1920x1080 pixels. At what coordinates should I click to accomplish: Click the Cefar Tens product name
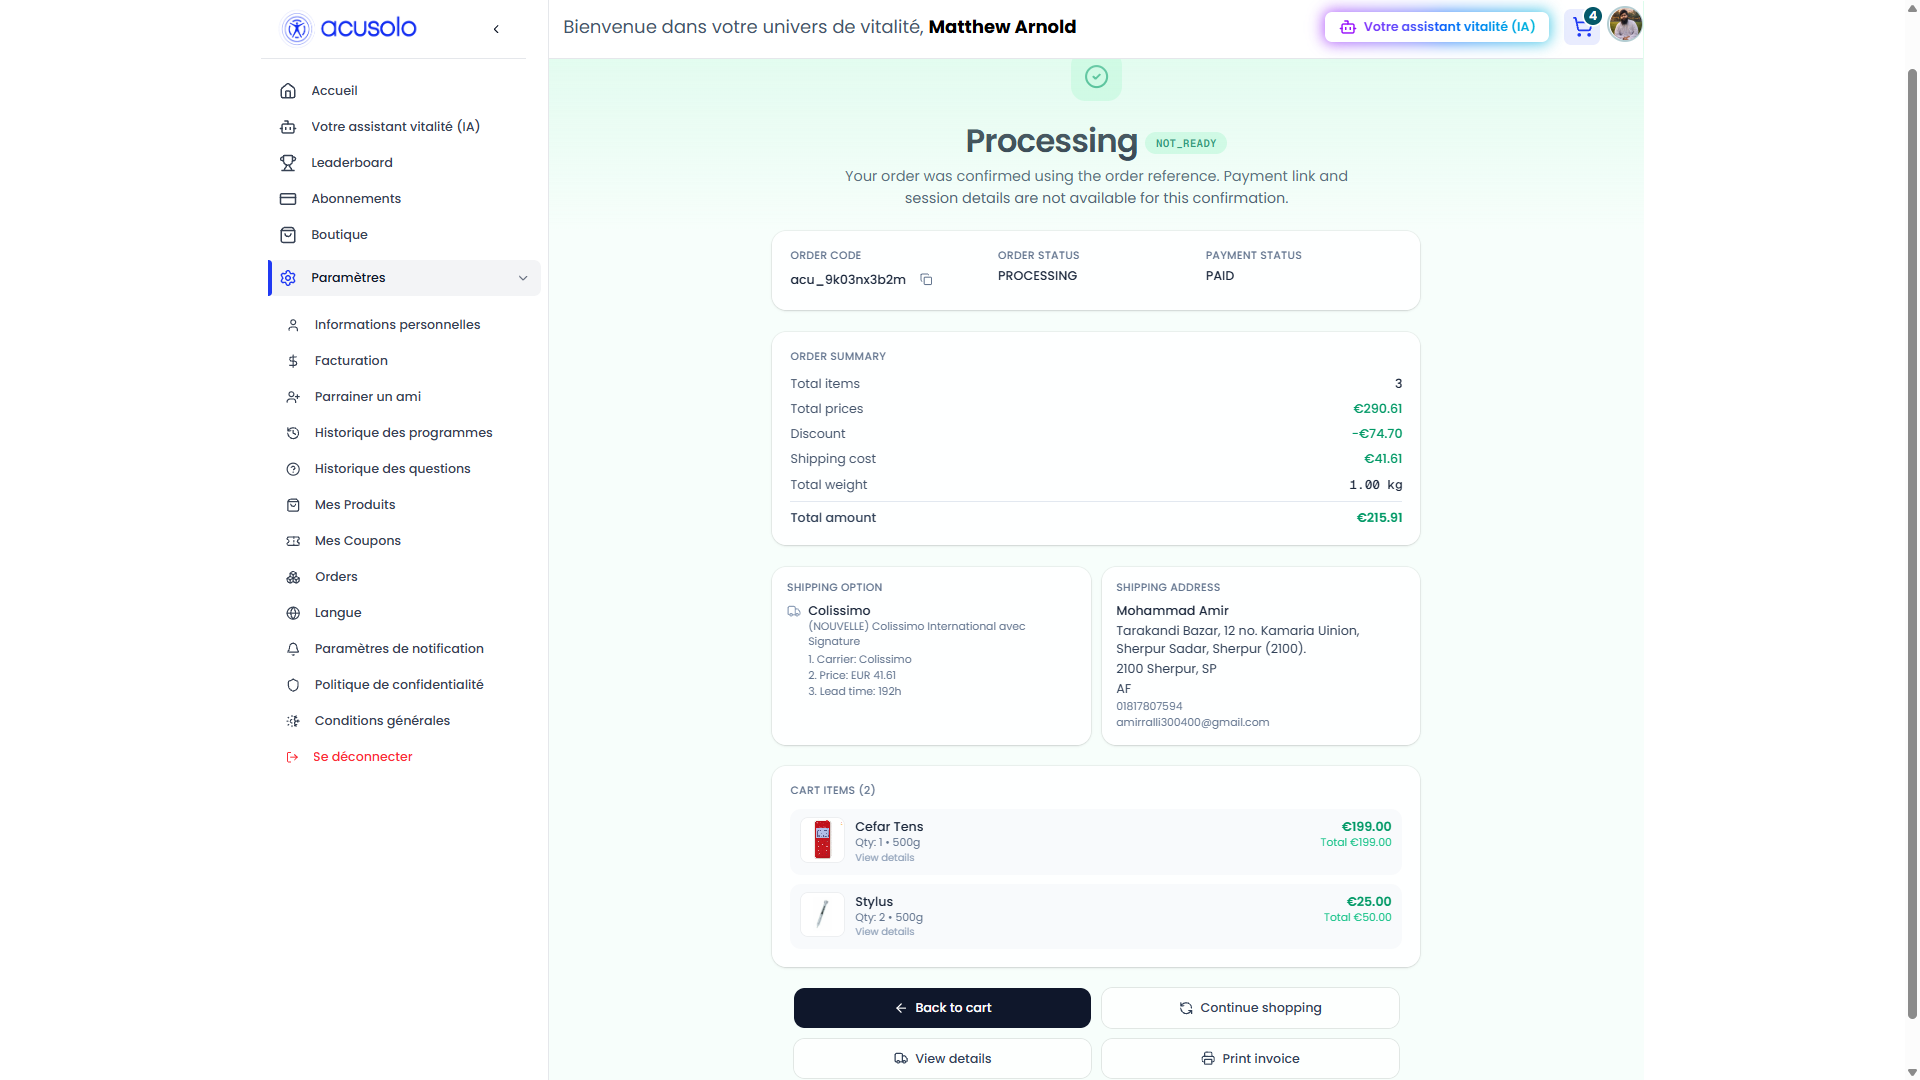889,827
